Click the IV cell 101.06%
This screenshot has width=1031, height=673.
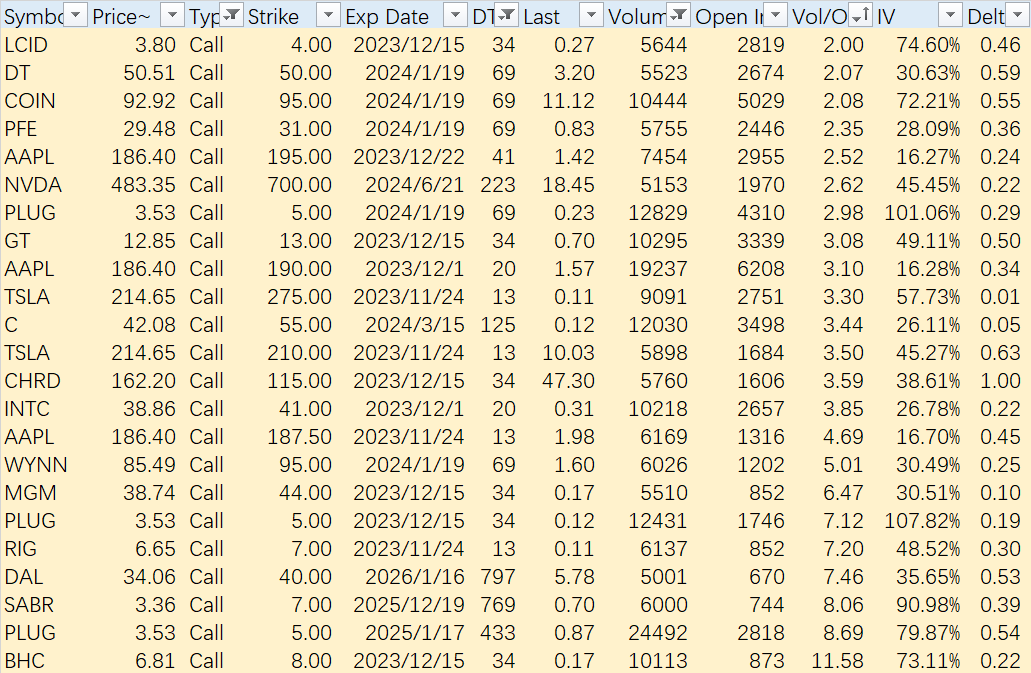point(922,213)
